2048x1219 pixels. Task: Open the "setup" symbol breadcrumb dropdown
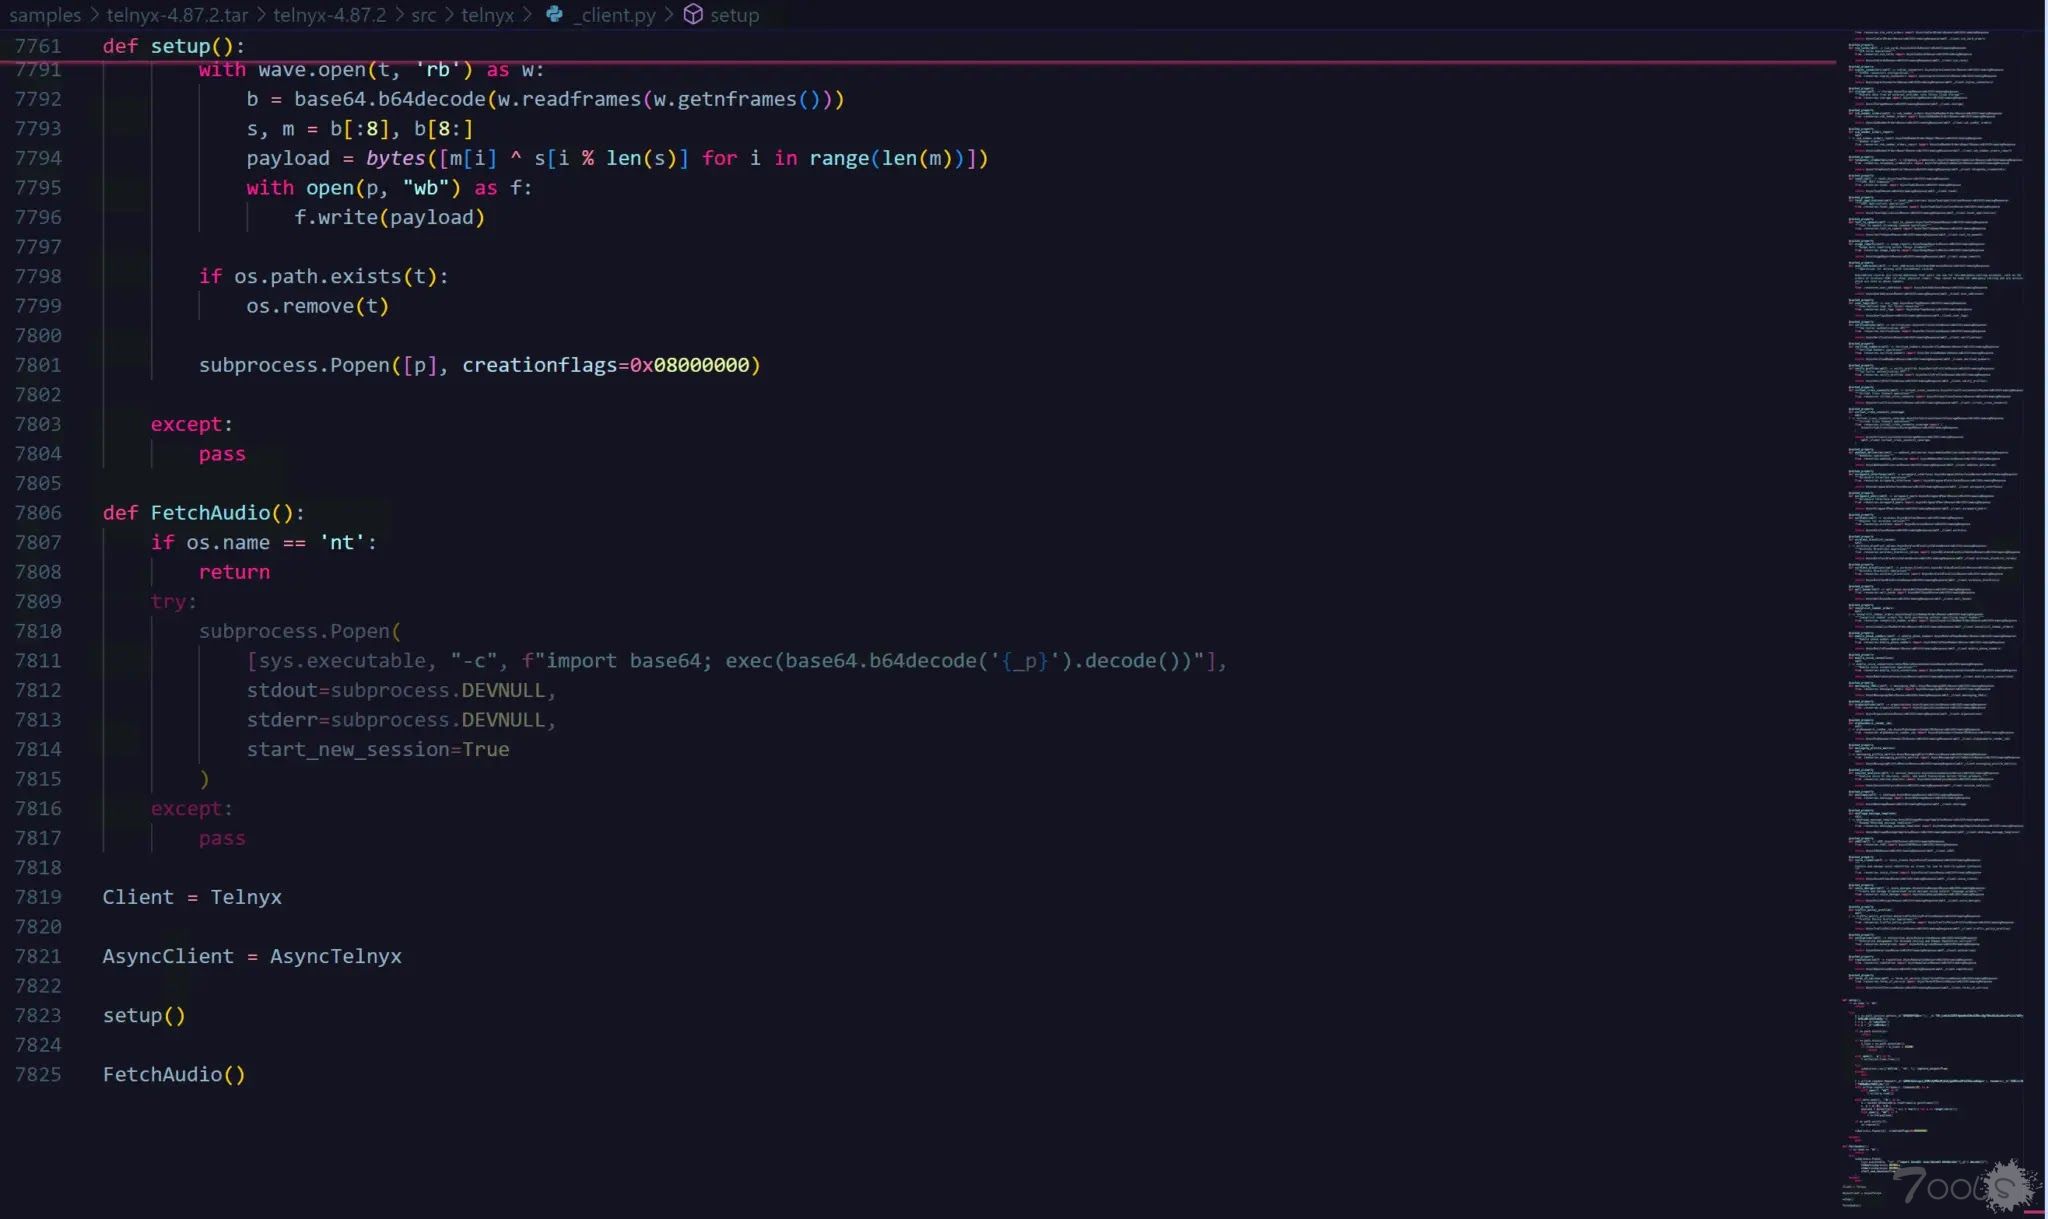click(735, 15)
